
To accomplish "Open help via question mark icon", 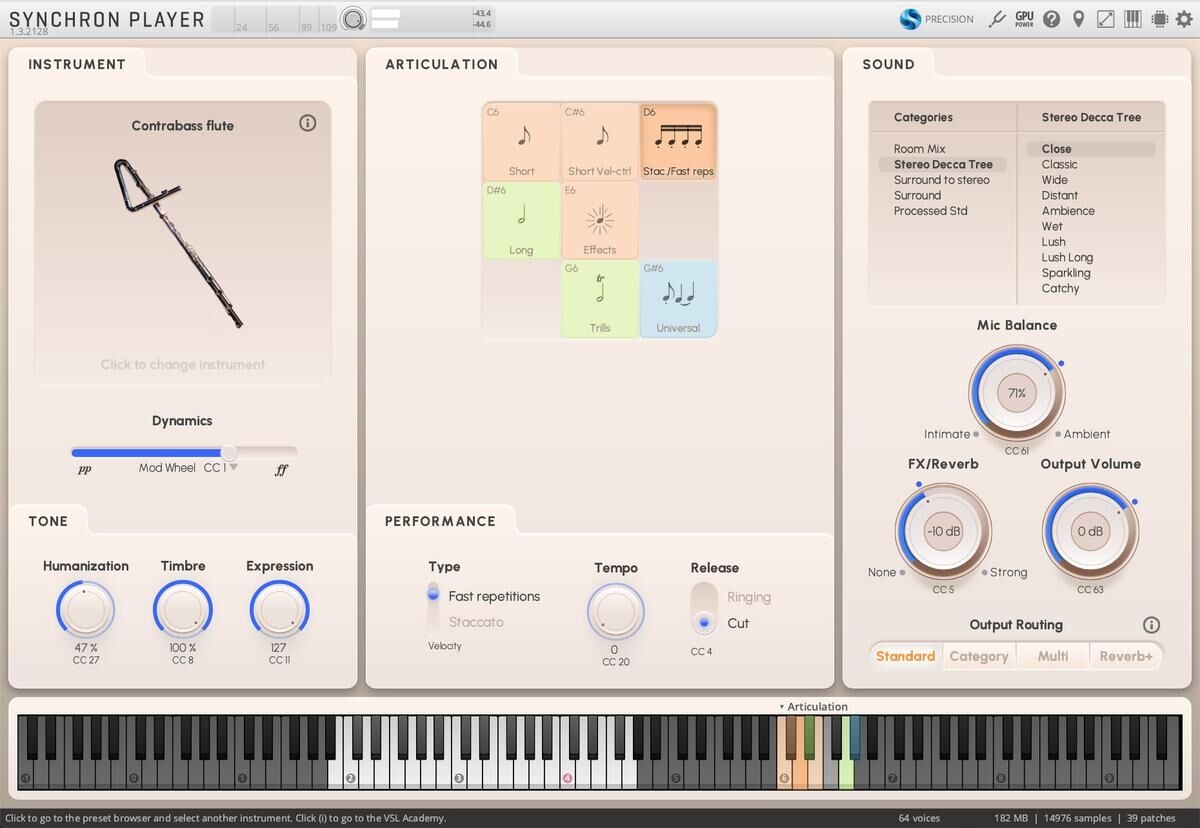I will [1051, 19].
